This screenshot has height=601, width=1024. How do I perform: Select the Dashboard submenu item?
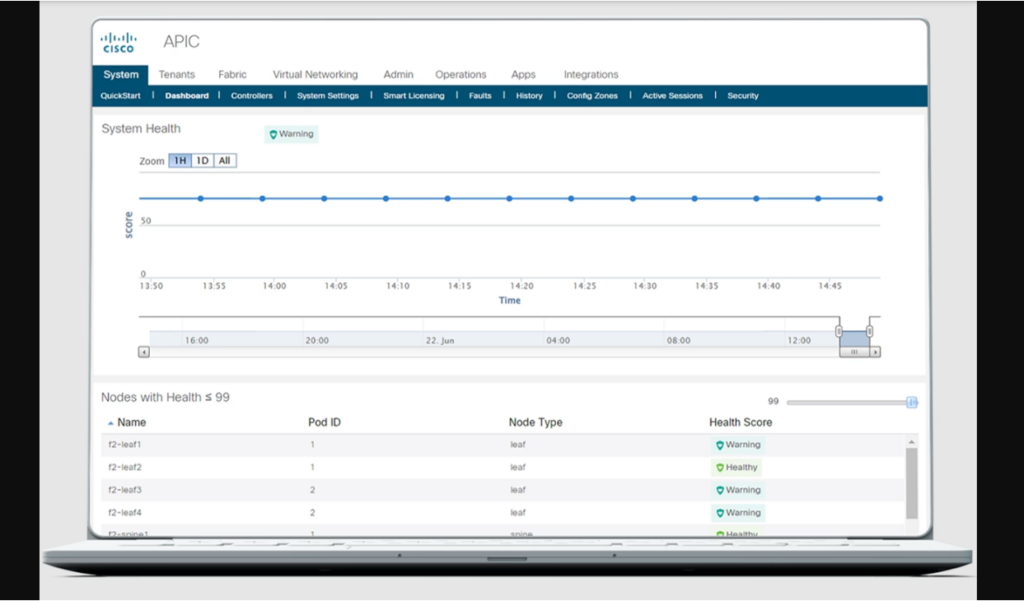[x=187, y=95]
